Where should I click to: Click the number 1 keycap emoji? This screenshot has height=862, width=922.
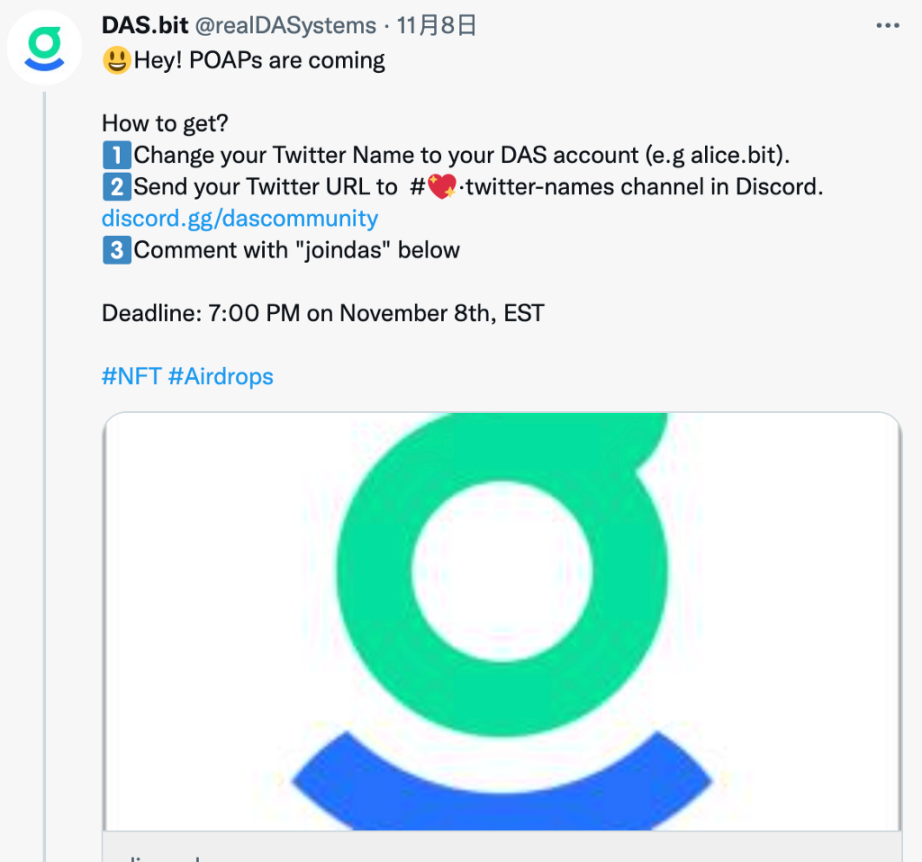click(116, 155)
